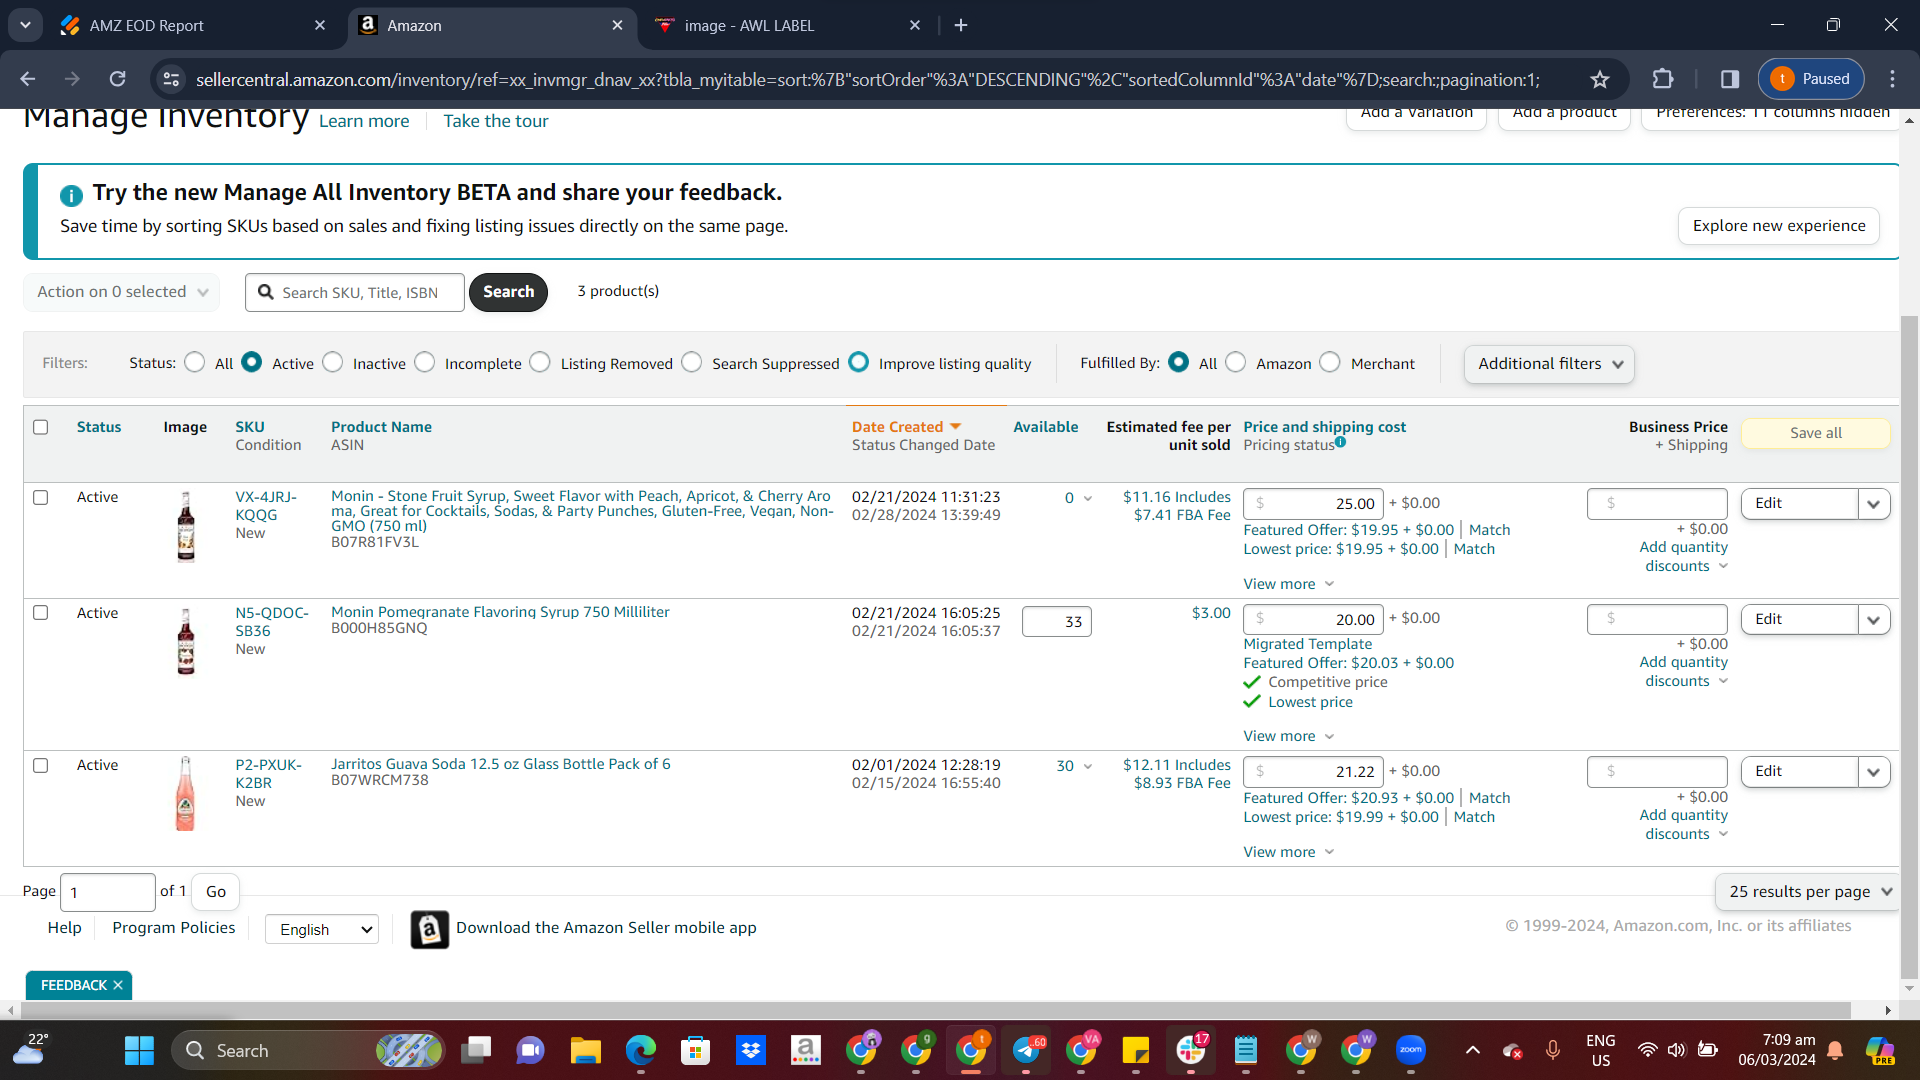Screen dimensions: 1920x1080
Task: Sort by the Available column header
Action: tap(1045, 427)
